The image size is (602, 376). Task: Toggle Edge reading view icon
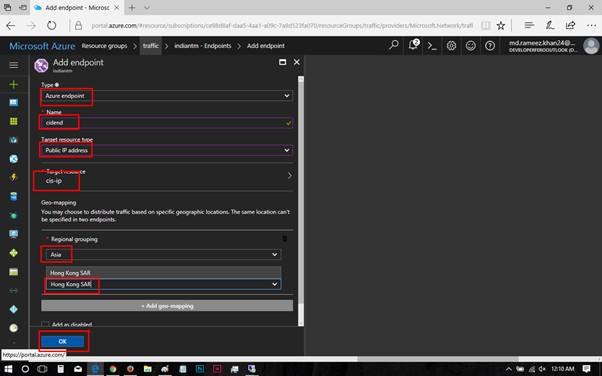pos(485,25)
